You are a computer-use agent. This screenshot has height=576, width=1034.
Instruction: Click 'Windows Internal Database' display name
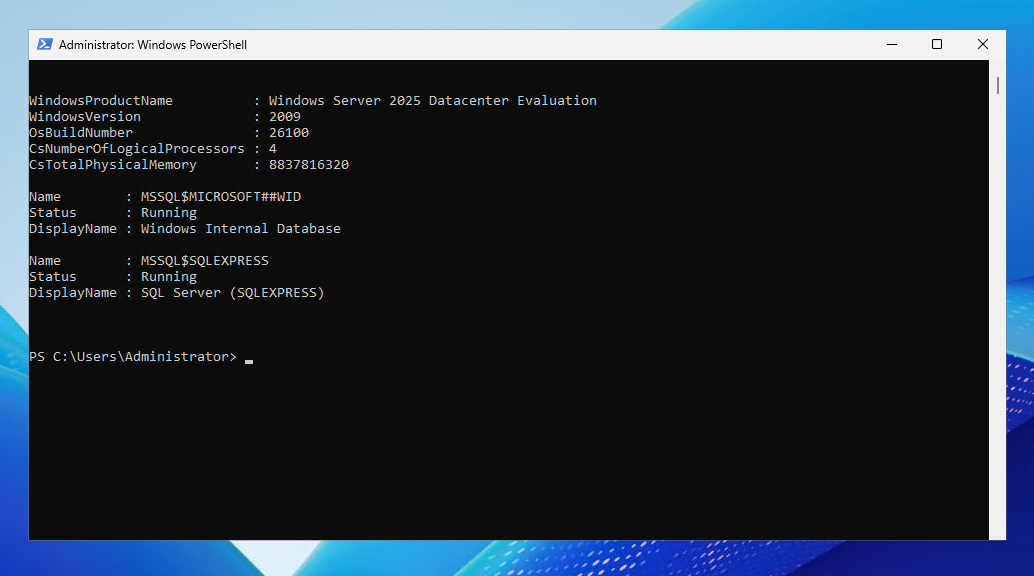(x=241, y=229)
